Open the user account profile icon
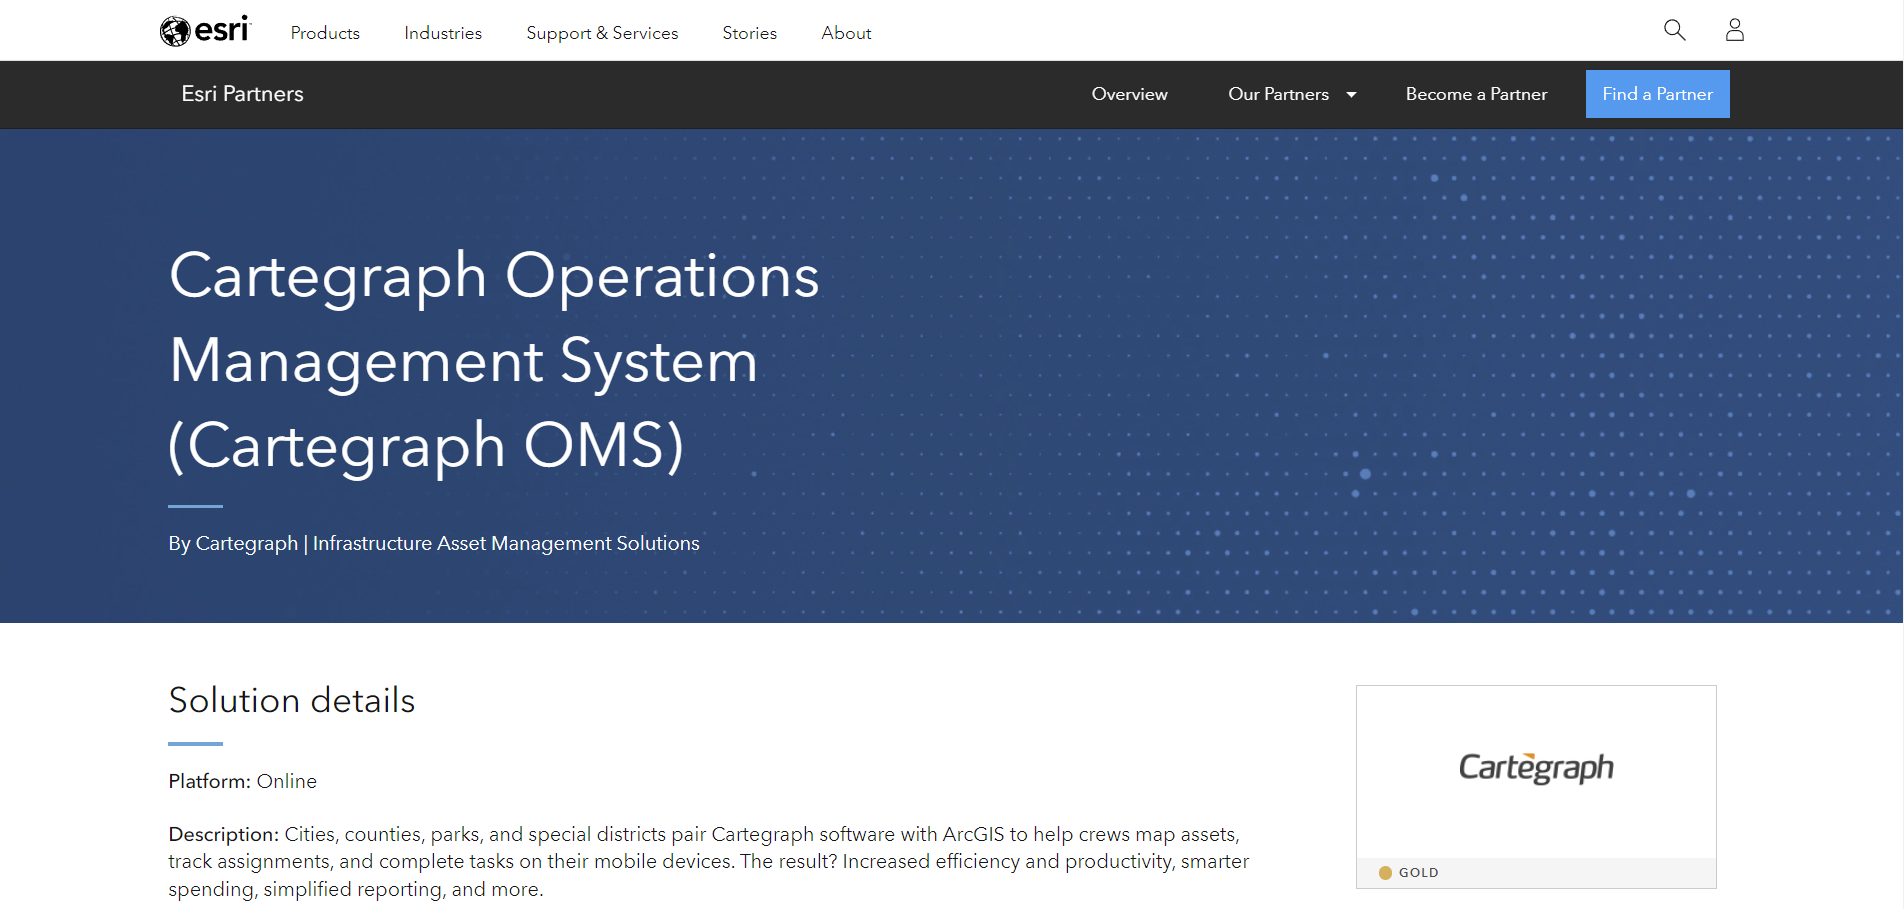1904x909 pixels. click(x=1735, y=30)
